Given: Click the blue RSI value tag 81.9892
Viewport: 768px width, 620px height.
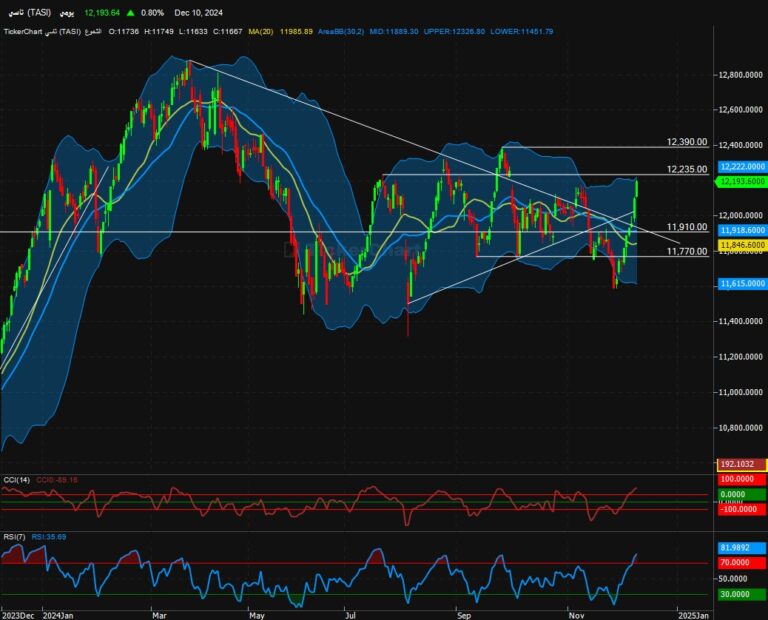Looking at the screenshot, I should coord(741,548).
